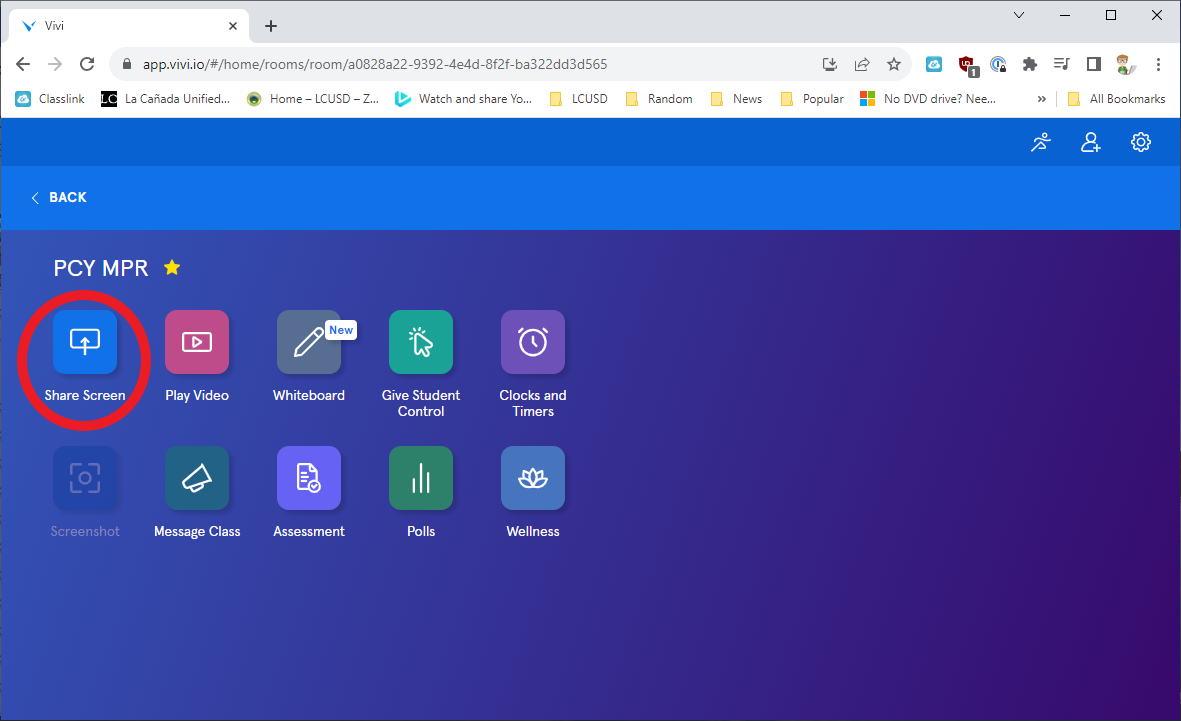Screen dimensions: 1181x721
Task: Launch the Play Video tile
Action: pos(197,342)
